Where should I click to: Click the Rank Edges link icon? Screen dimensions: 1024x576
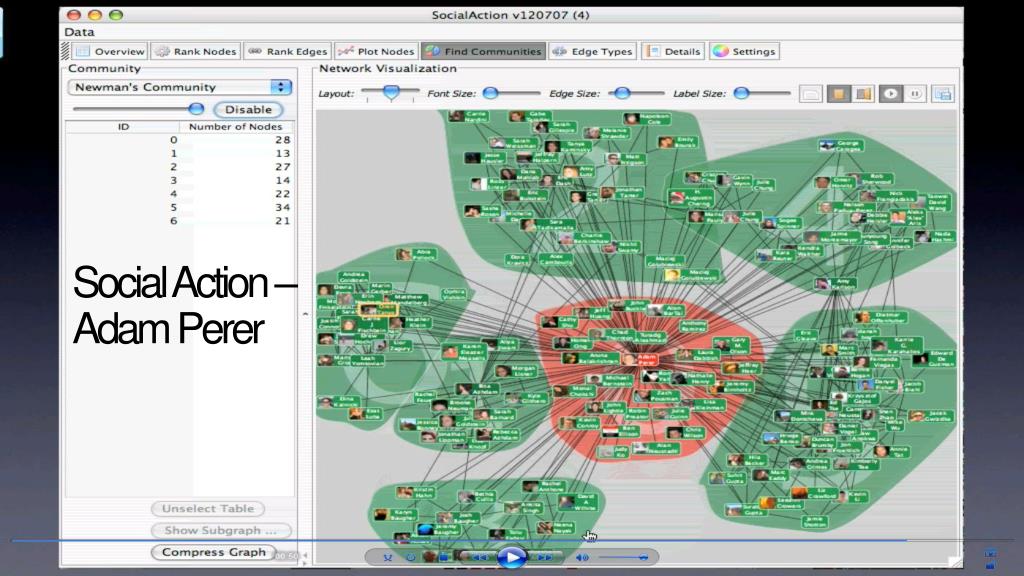[255, 51]
